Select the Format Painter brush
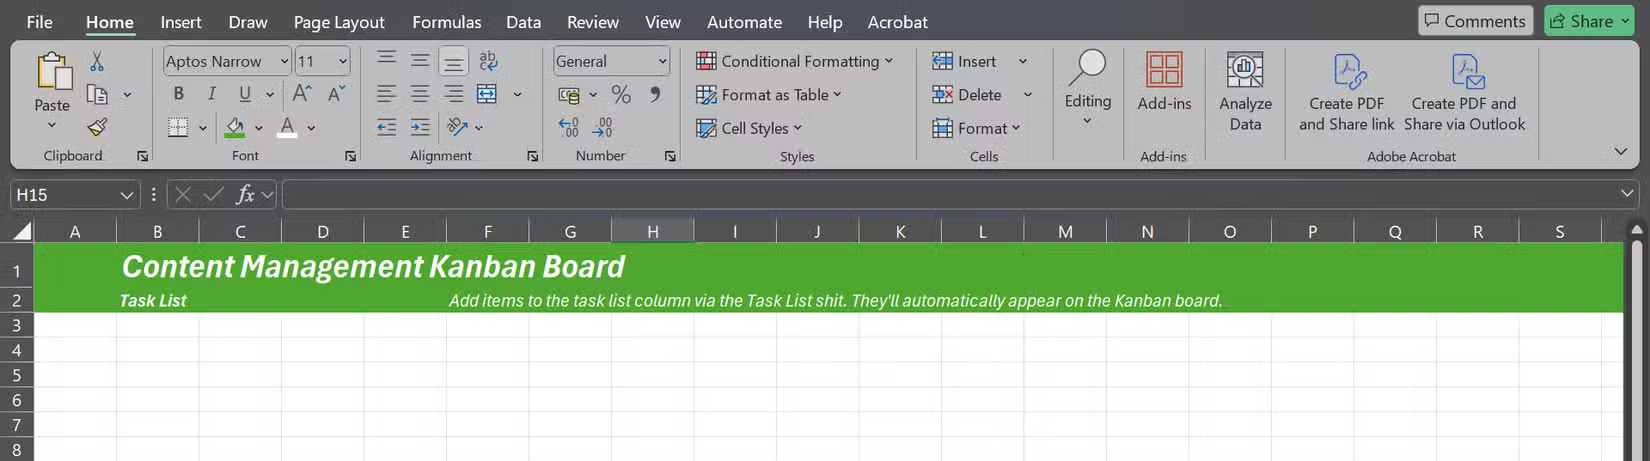The image size is (1650, 461). [x=97, y=127]
